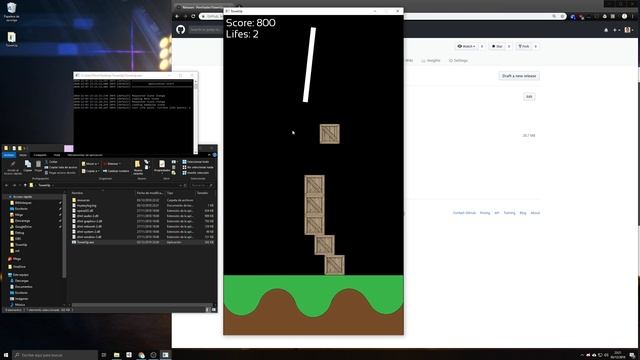The image size is (640, 360).
Task: Click the taskbar search box
Action: click(x=55, y=355)
